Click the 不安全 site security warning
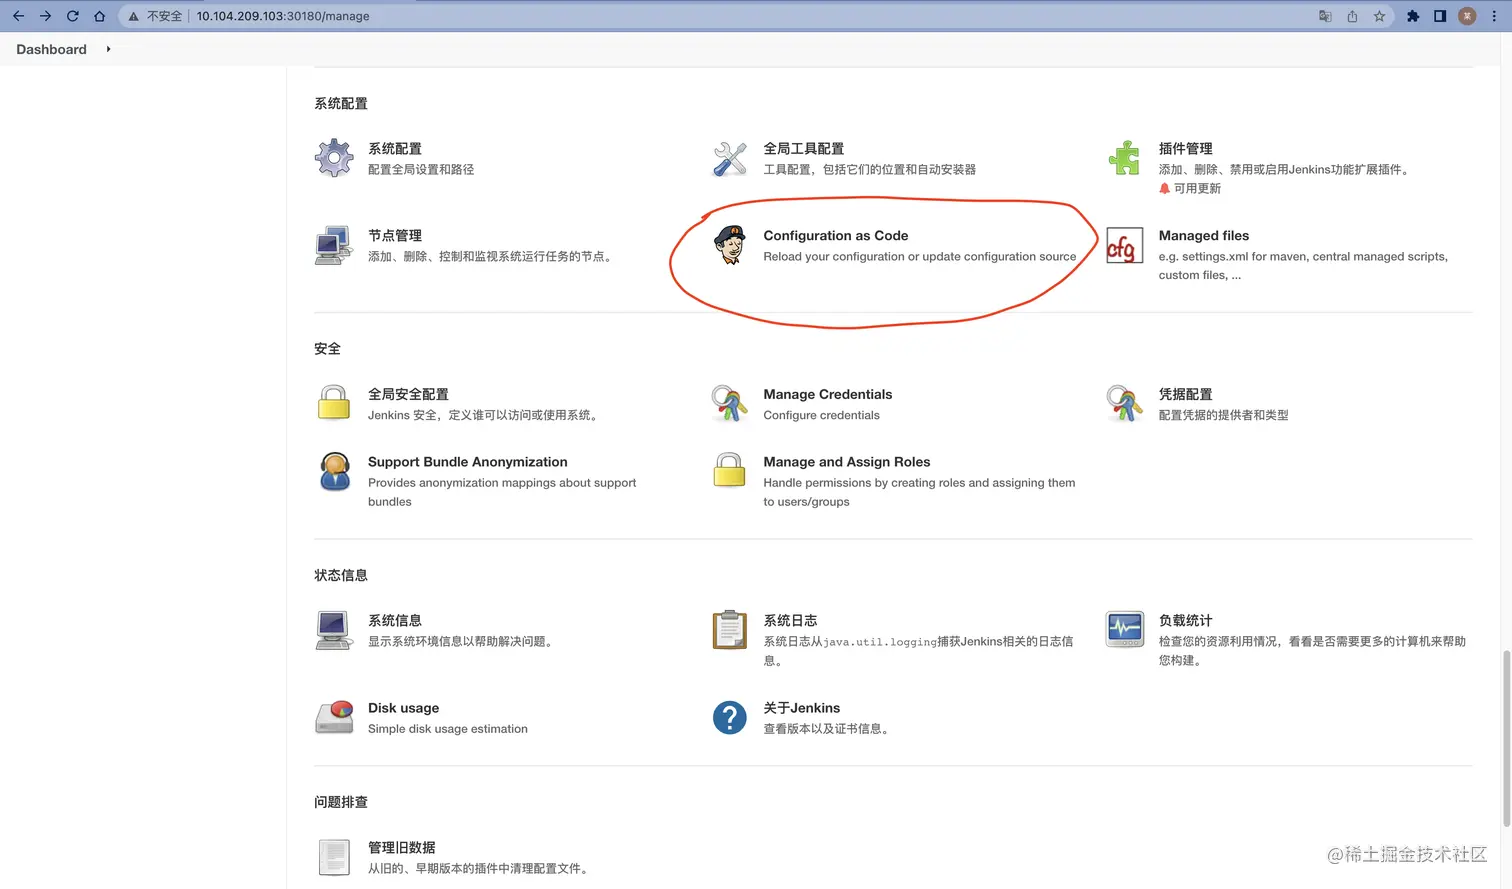This screenshot has height=889, width=1512. [155, 16]
